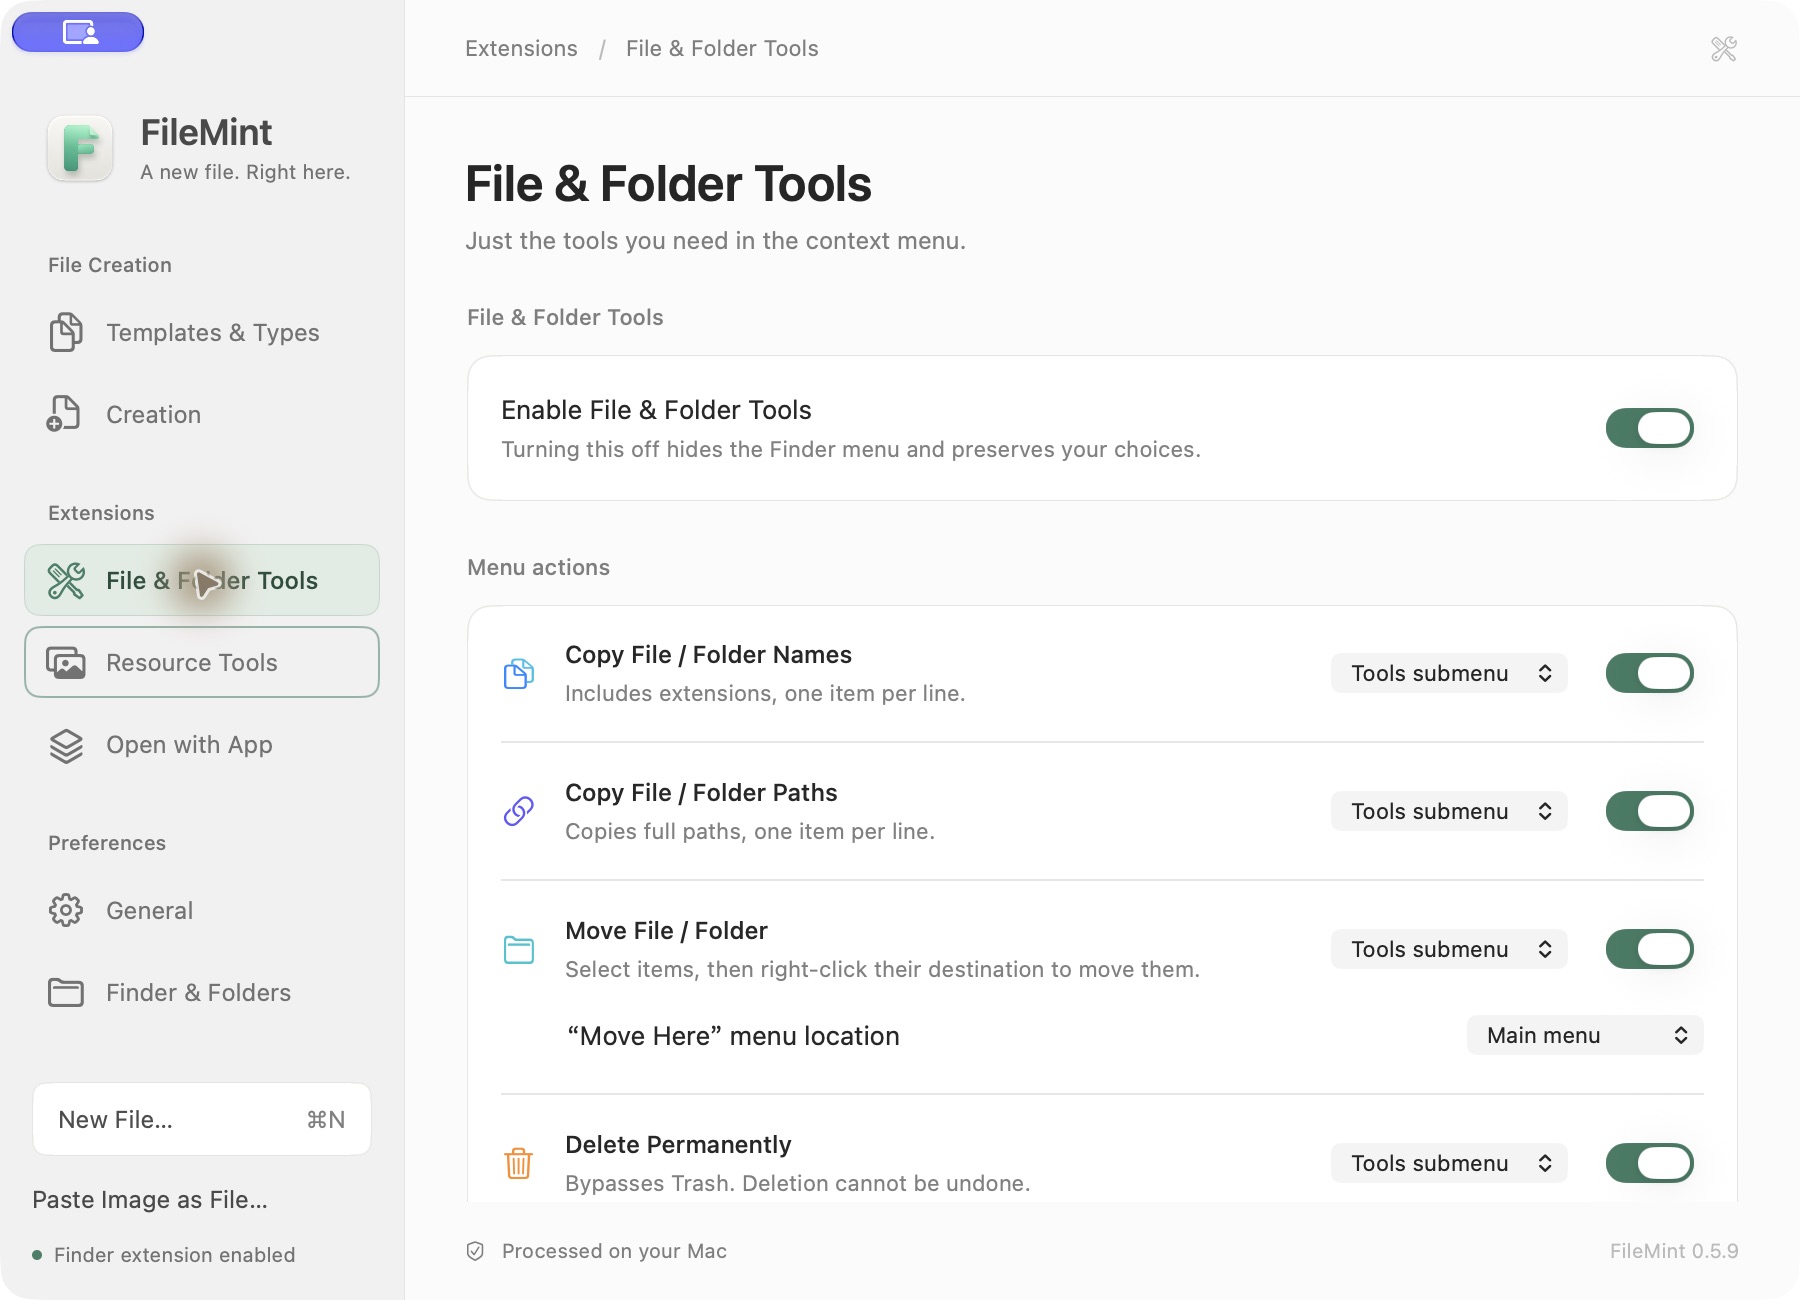Click the Menu actions section label
The height and width of the screenshot is (1300, 1800).
(x=538, y=567)
